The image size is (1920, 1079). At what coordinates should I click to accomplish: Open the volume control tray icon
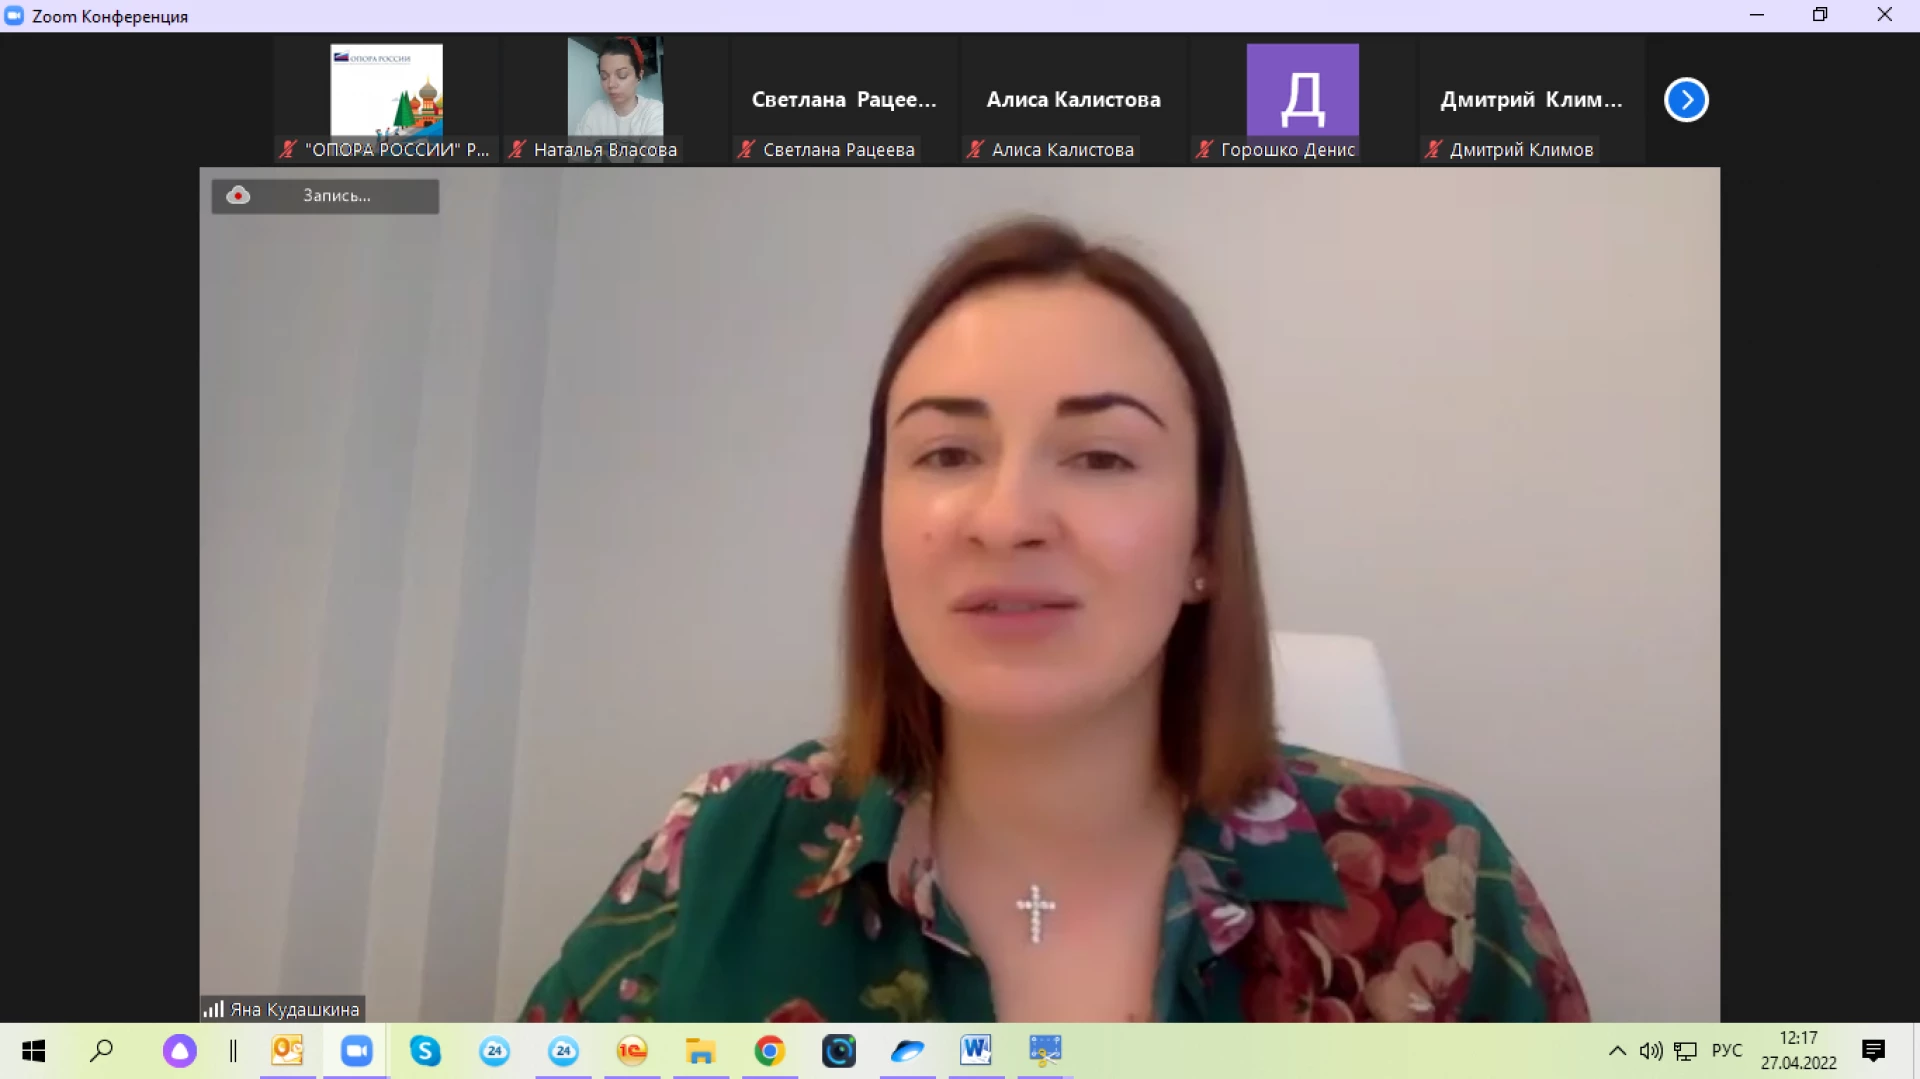click(1651, 1051)
